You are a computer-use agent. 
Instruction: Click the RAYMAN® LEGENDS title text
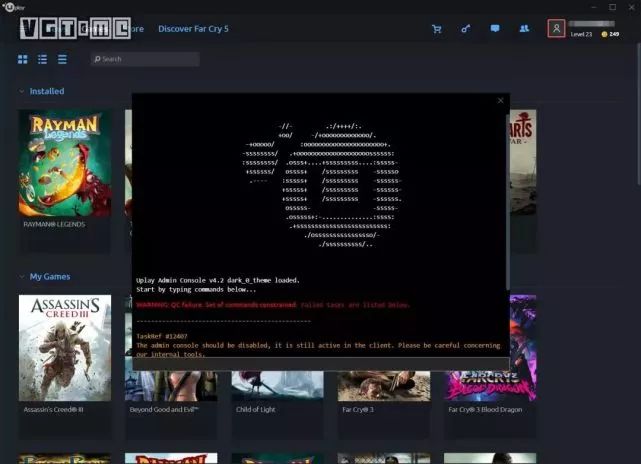54,224
